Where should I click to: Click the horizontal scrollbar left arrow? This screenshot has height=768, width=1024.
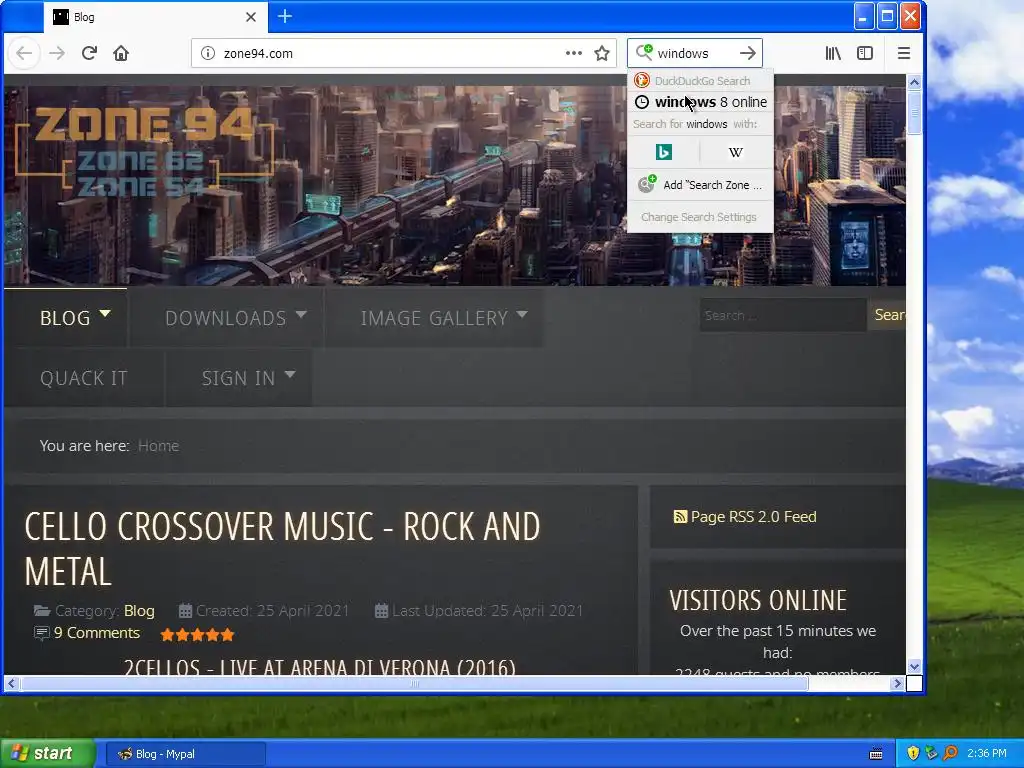pyautogui.click(x=11, y=683)
